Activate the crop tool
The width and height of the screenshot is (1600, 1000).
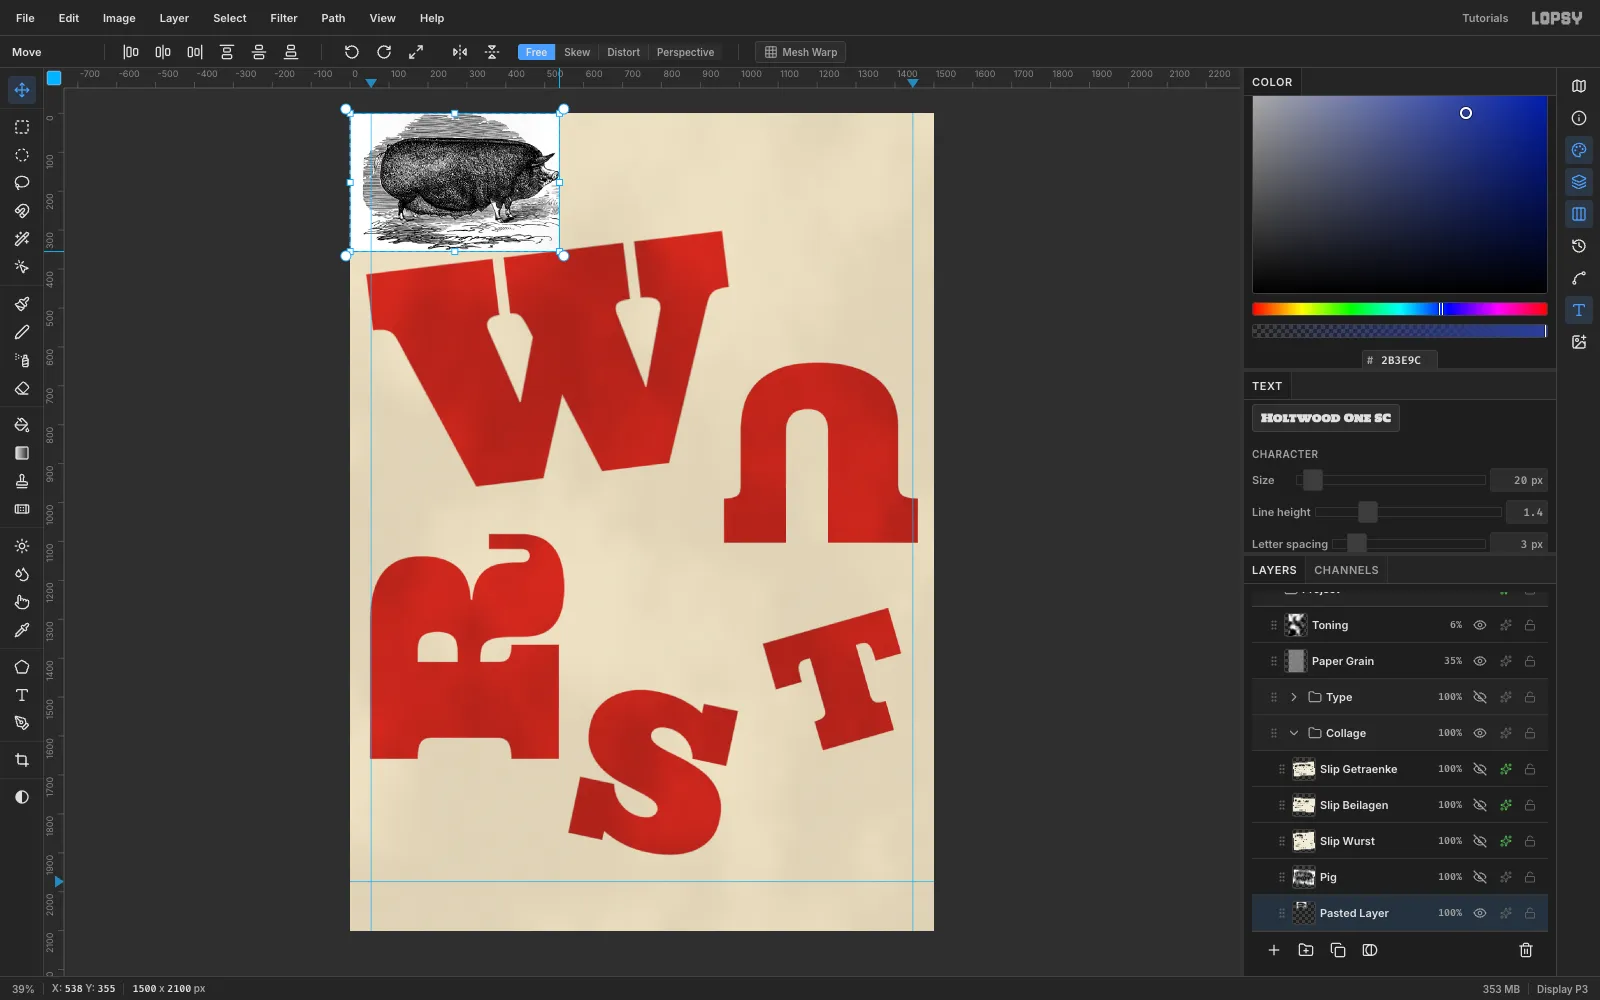22,760
